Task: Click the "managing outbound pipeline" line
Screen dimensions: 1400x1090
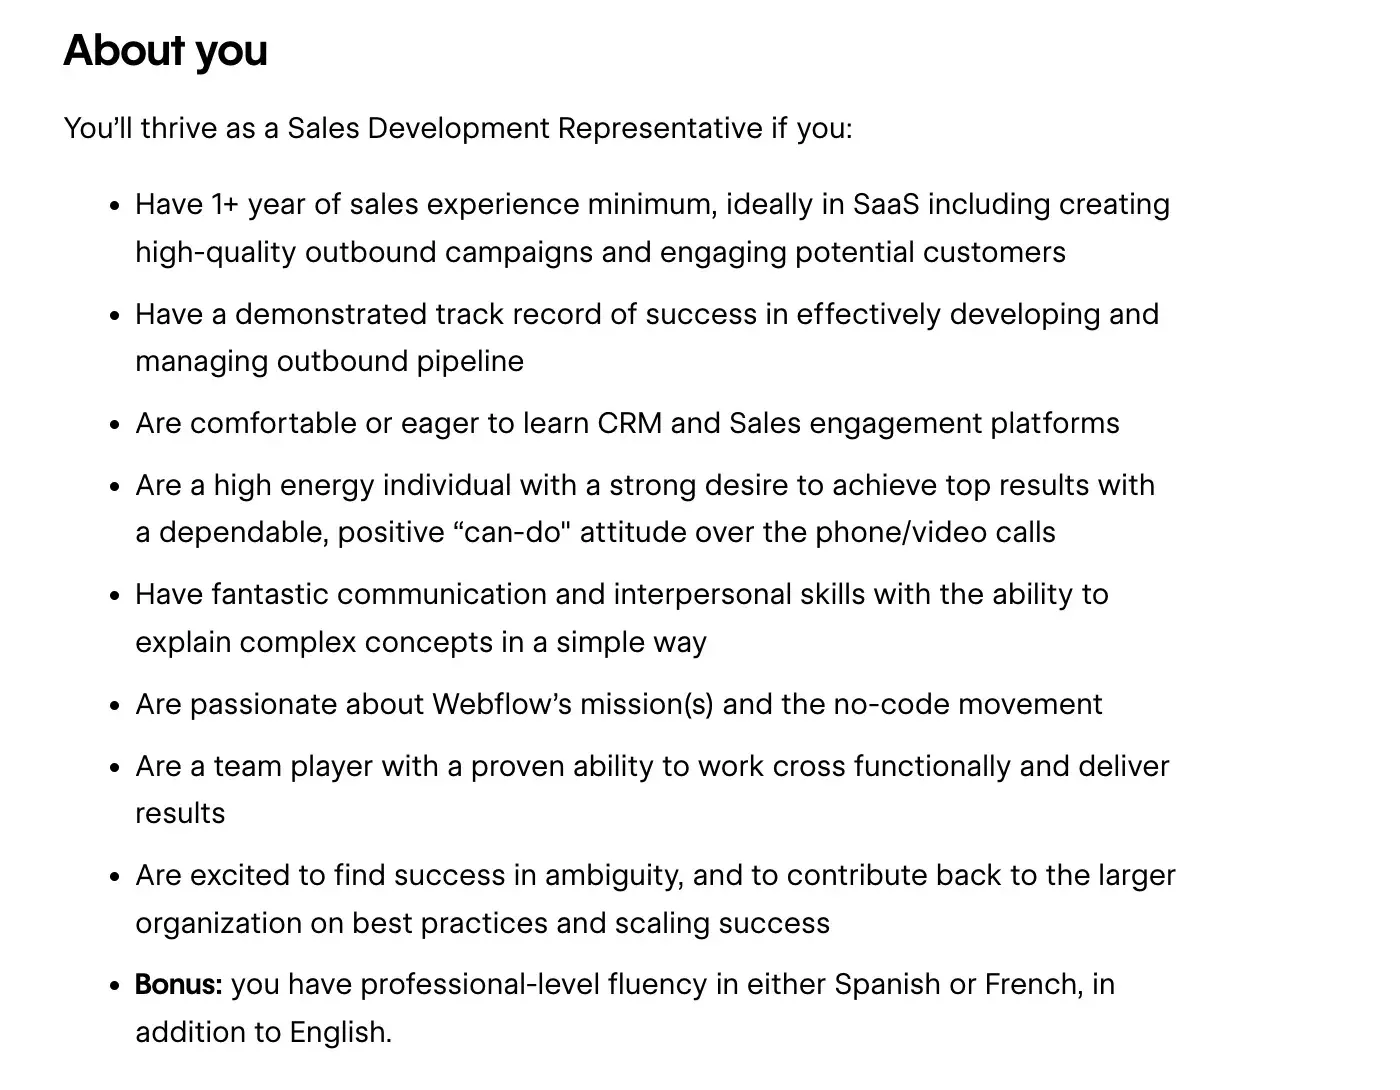Action: pos(329,361)
